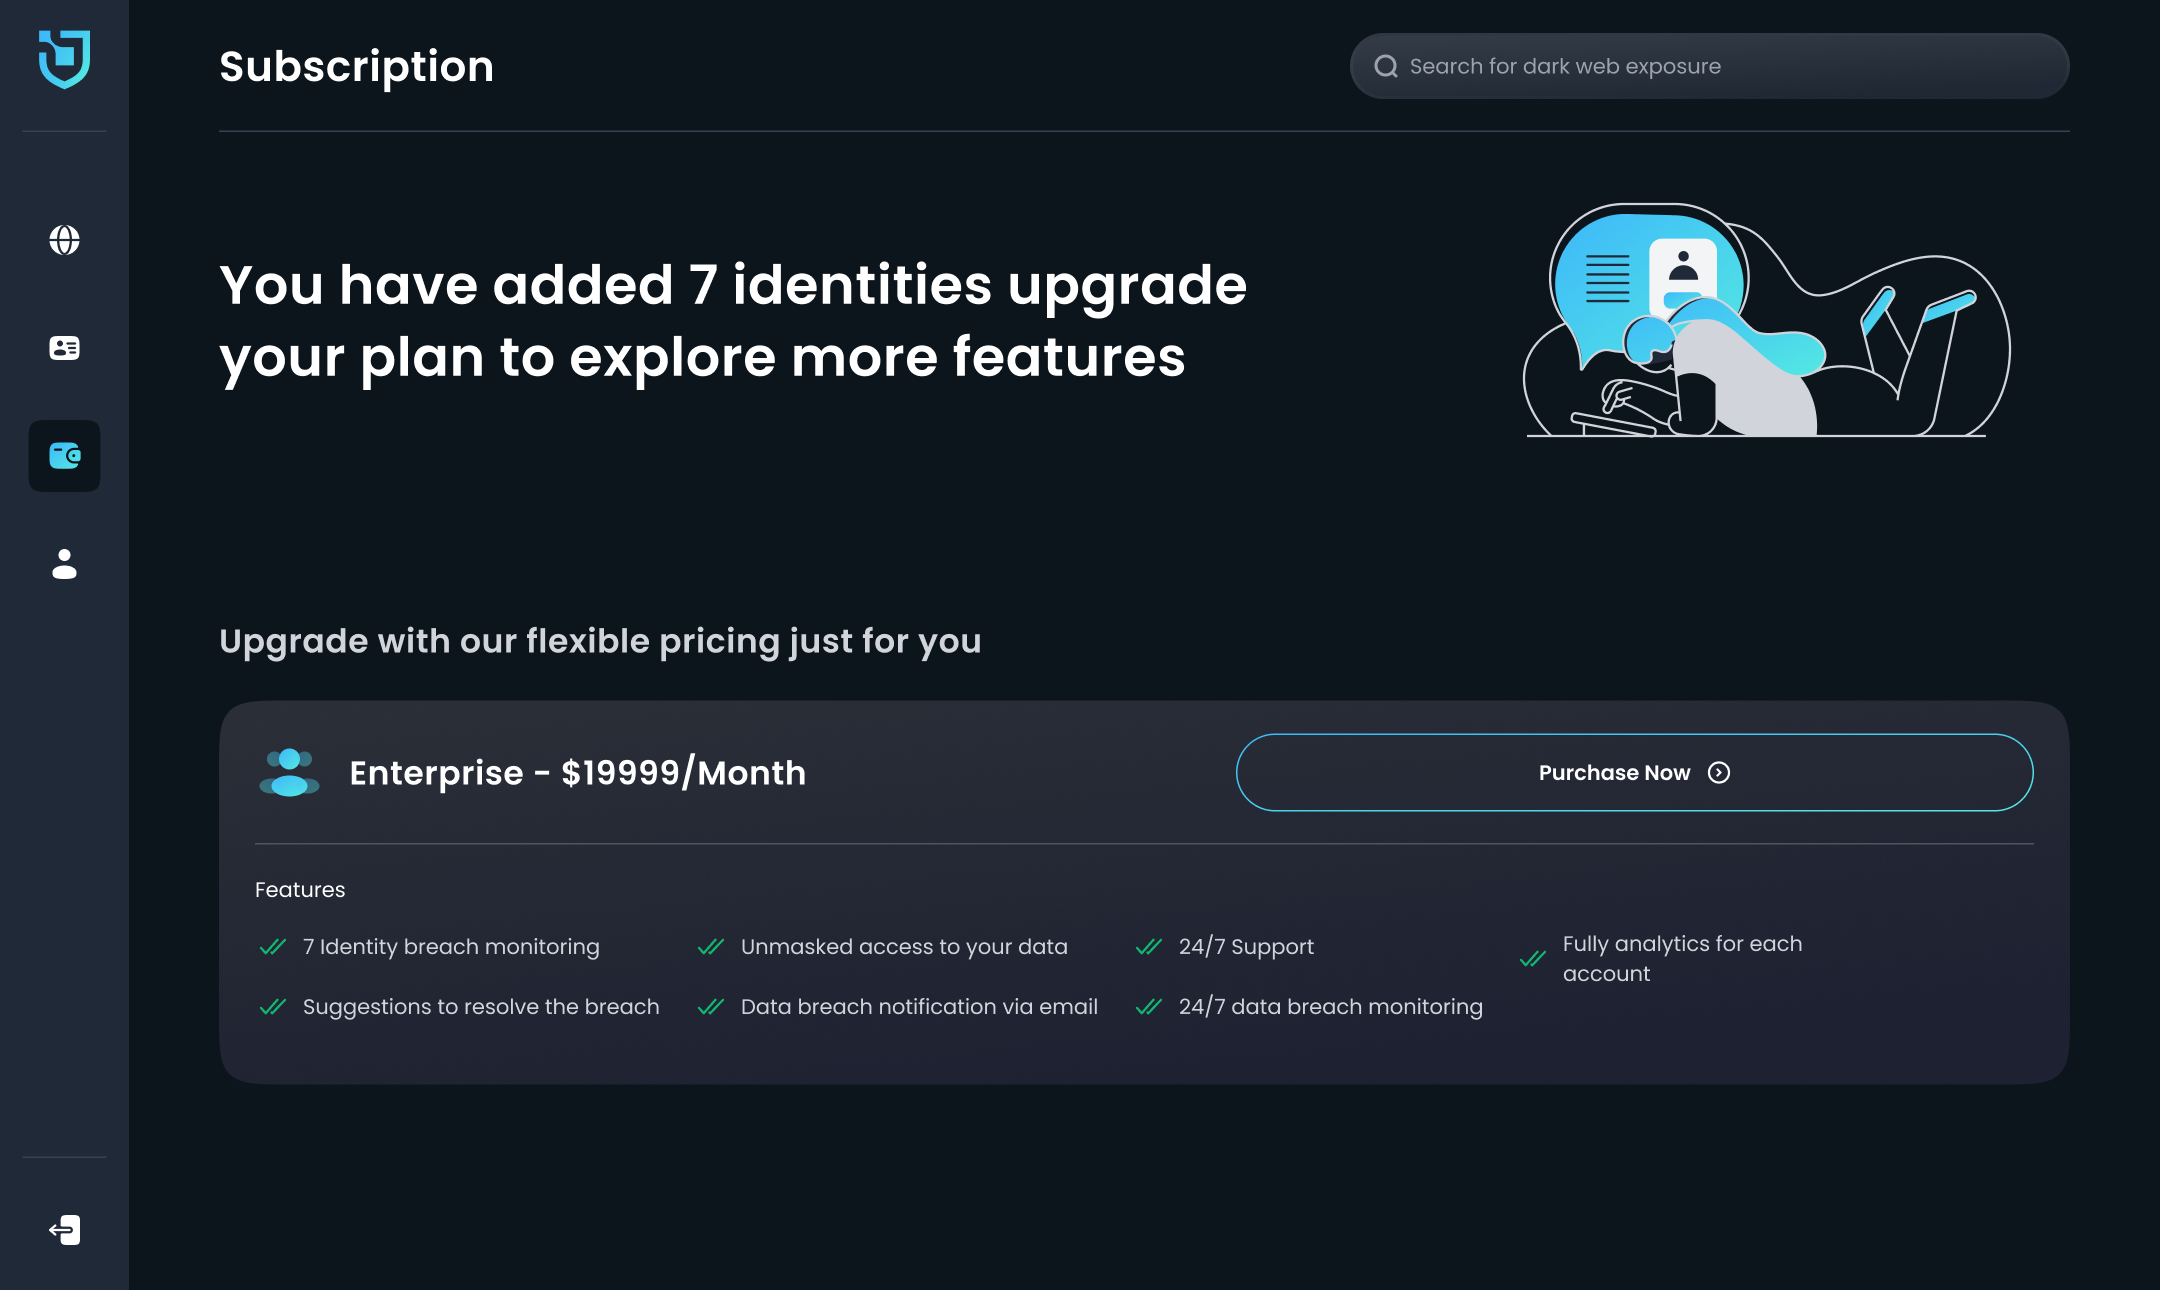The width and height of the screenshot is (2160, 1290).
Task: Click the Enterprise plan group icon
Action: (289, 773)
